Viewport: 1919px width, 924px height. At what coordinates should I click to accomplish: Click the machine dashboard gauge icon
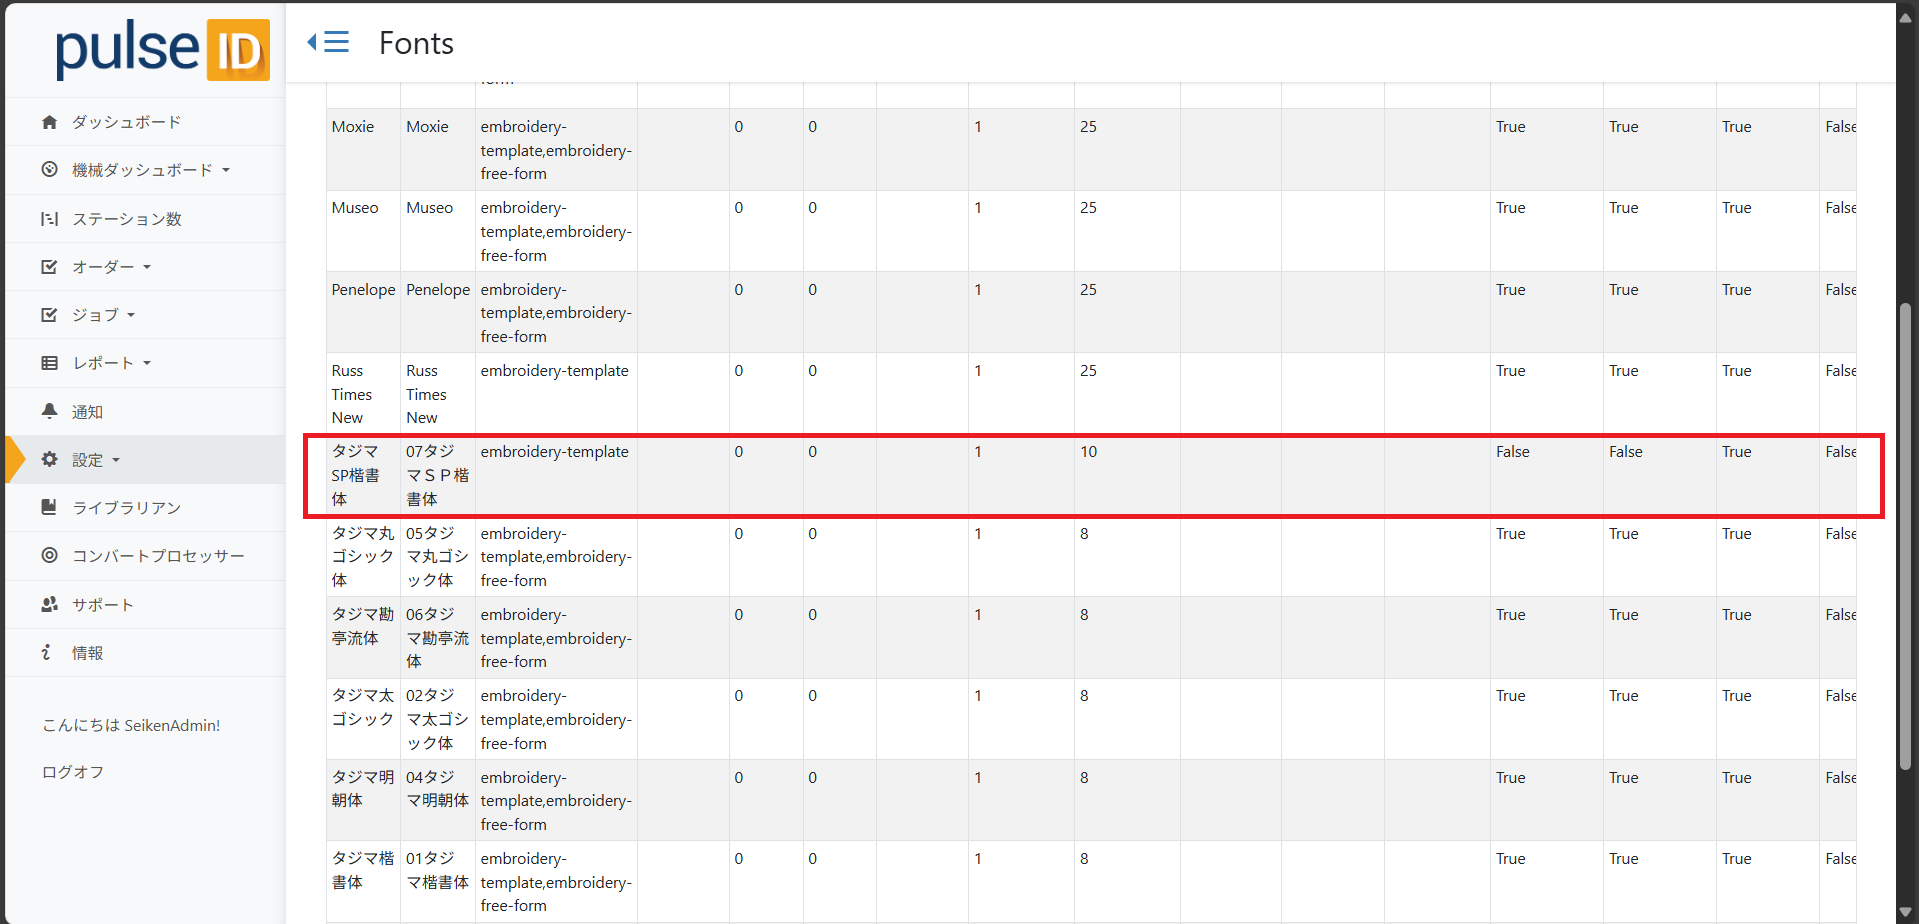pos(49,170)
